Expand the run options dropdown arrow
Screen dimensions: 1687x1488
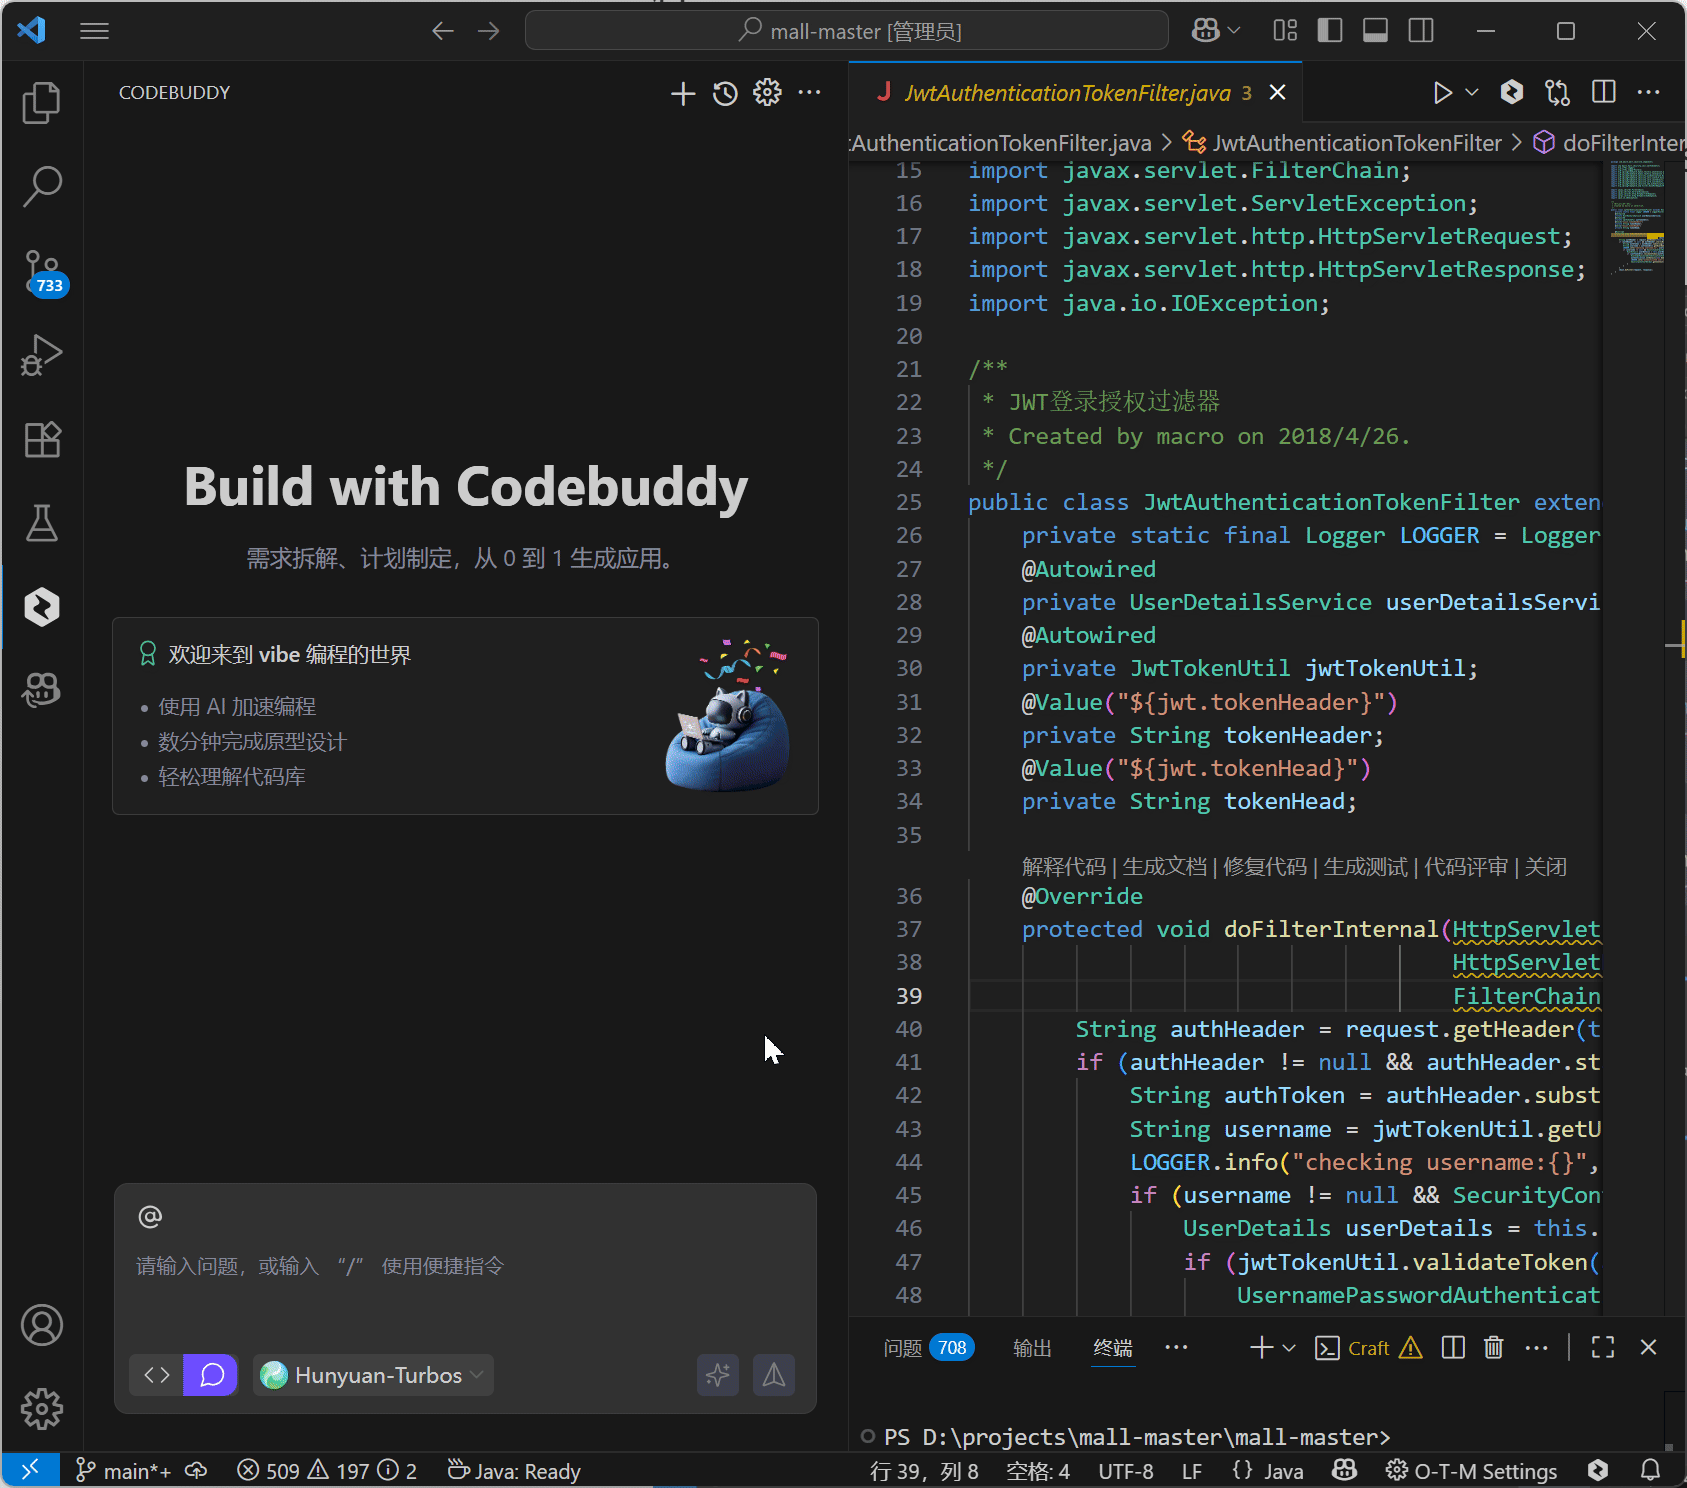click(1472, 93)
